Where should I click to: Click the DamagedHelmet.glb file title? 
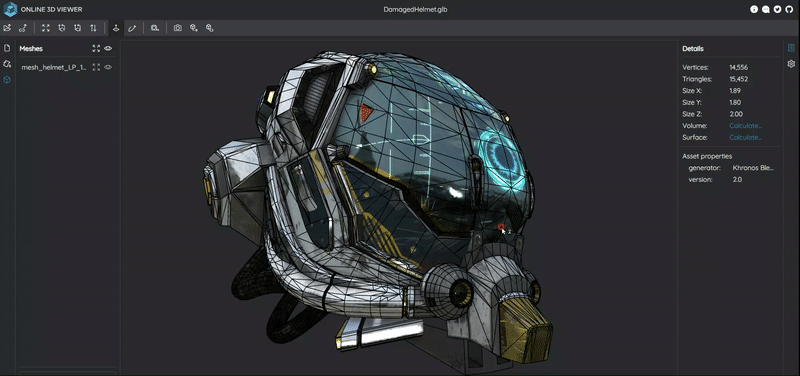415,9
